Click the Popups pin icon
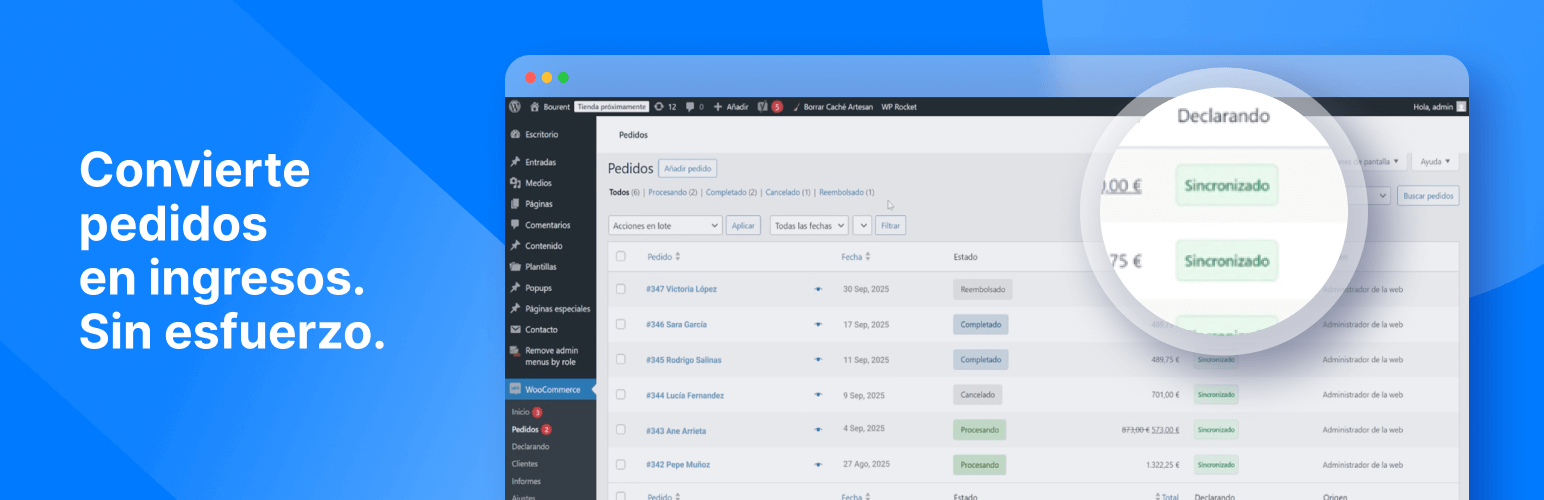The height and width of the screenshot is (500, 1544). click(x=515, y=288)
